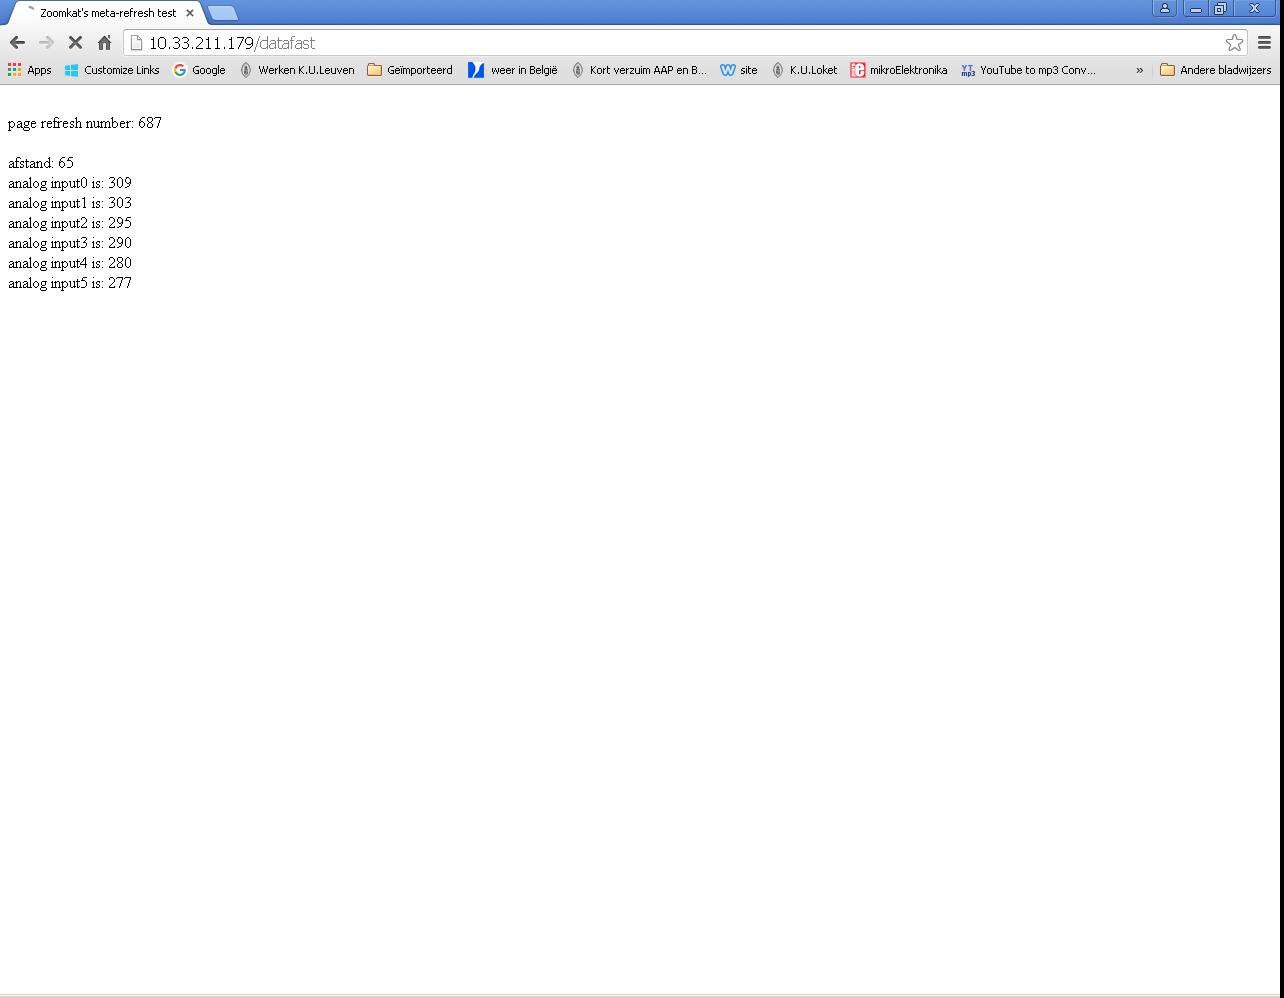Toggle the bookmark star for this page

pyautogui.click(x=1234, y=43)
